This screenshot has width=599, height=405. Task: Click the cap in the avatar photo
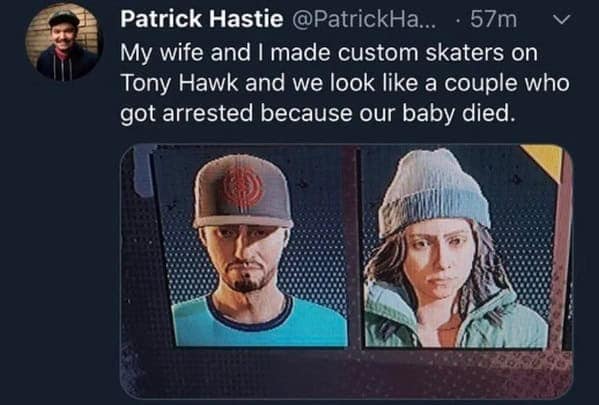[64, 18]
